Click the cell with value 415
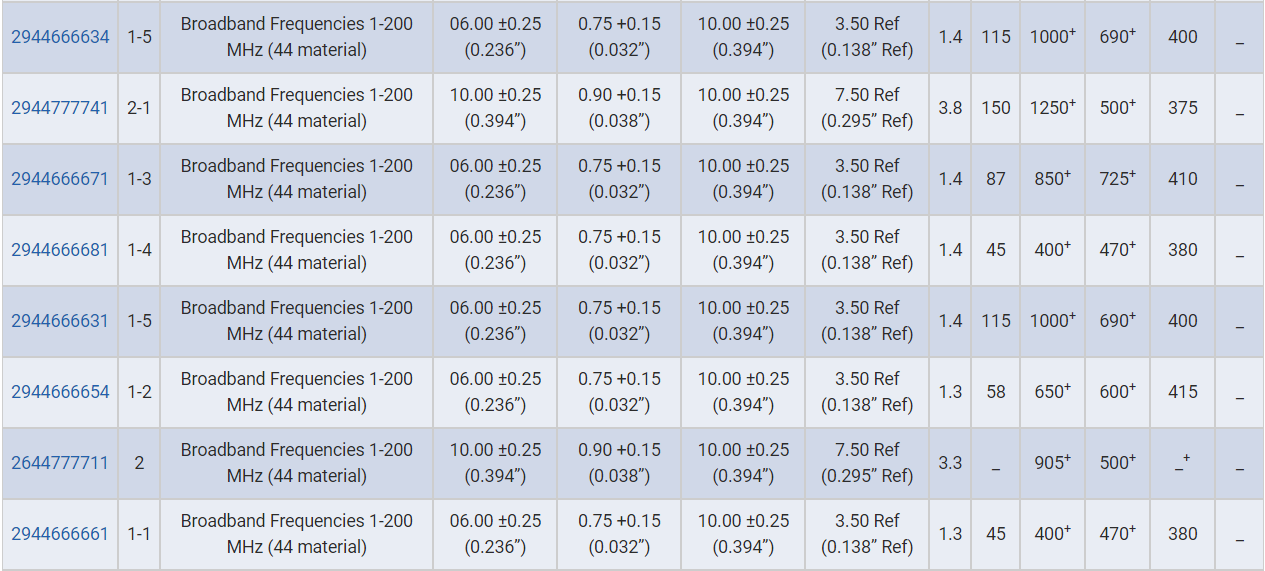 1182,392
